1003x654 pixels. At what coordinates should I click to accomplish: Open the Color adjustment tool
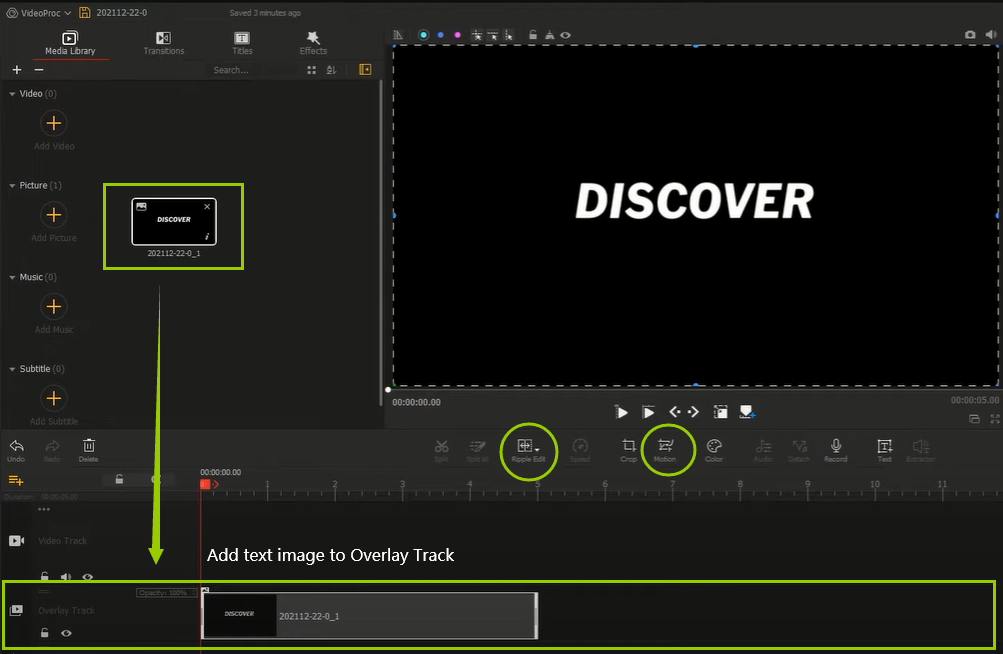click(x=714, y=447)
